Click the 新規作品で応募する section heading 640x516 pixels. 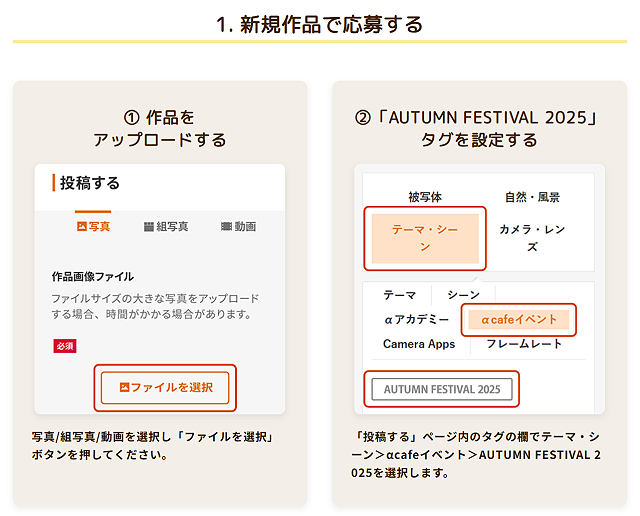click(320, 24)
